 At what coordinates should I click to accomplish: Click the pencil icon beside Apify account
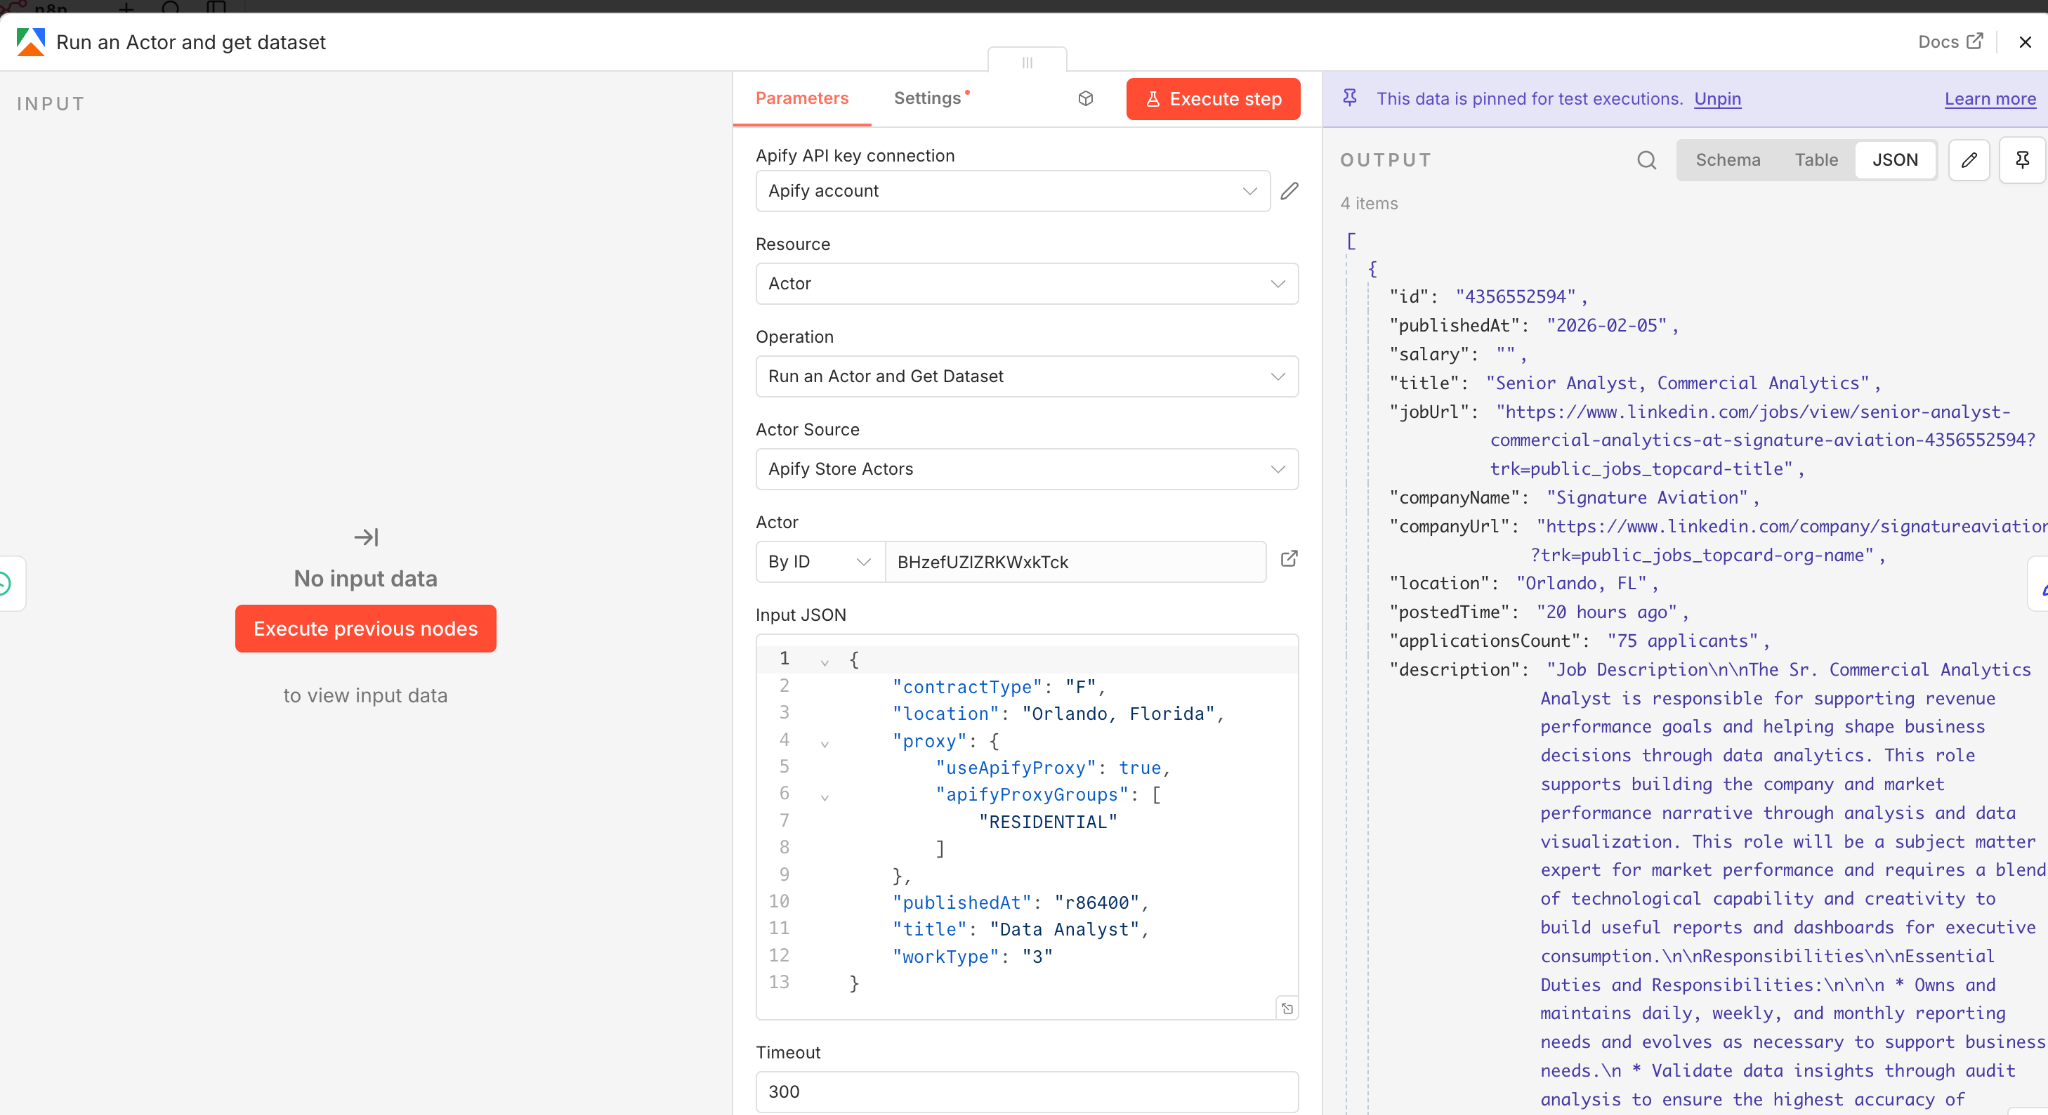tap(1289, 191)
